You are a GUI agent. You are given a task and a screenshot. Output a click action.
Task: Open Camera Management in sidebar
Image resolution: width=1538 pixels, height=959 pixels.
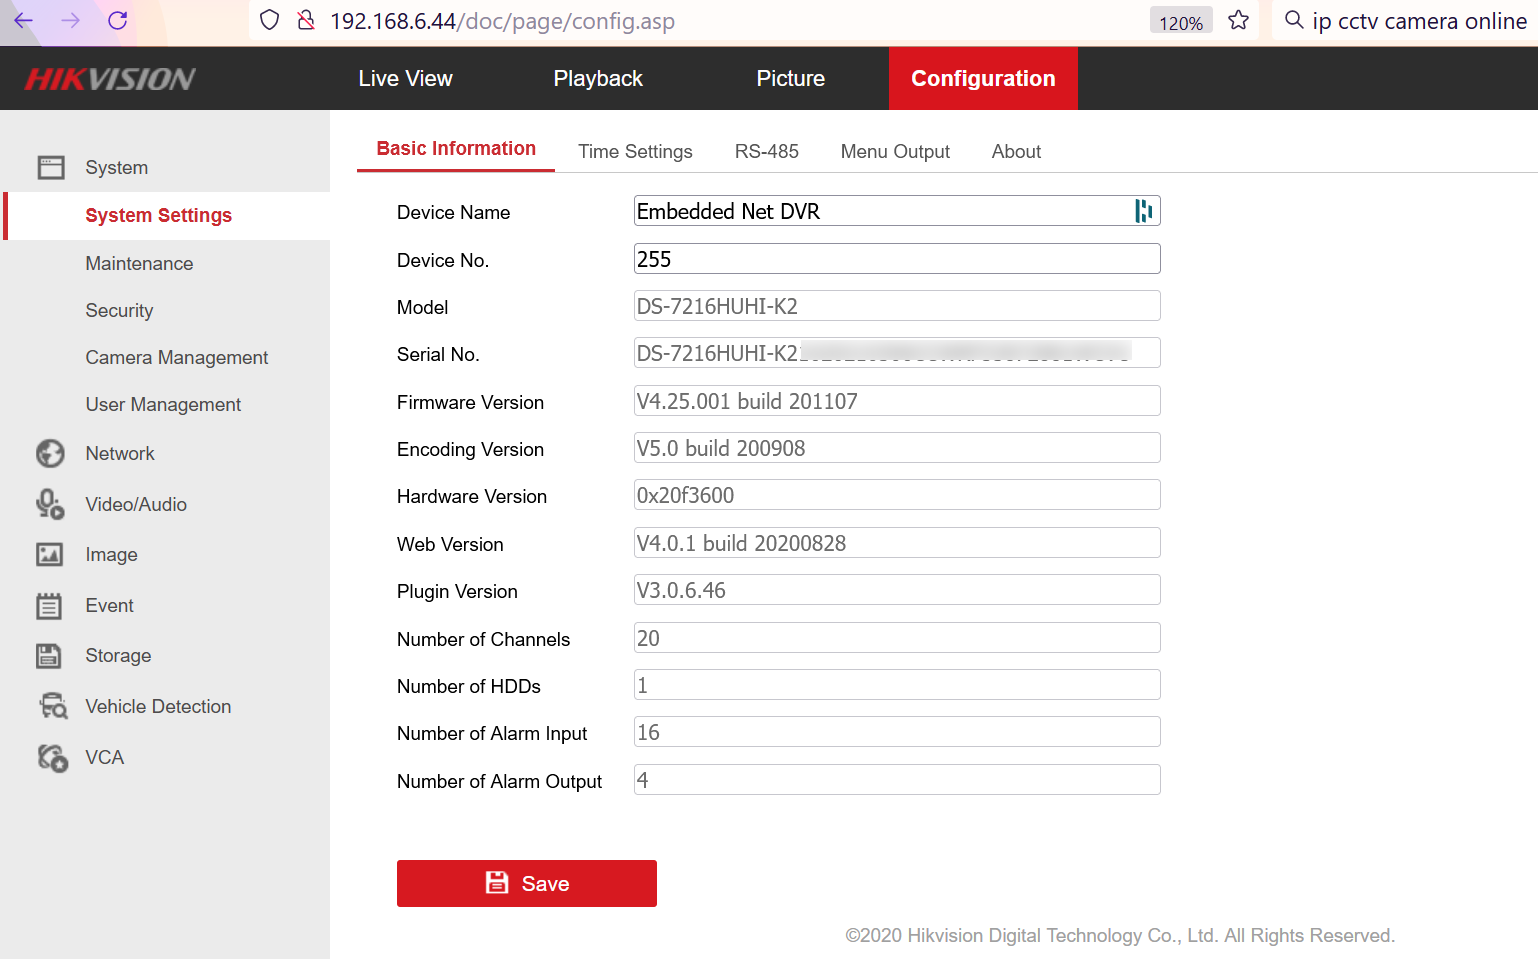[x=177, y=358]
